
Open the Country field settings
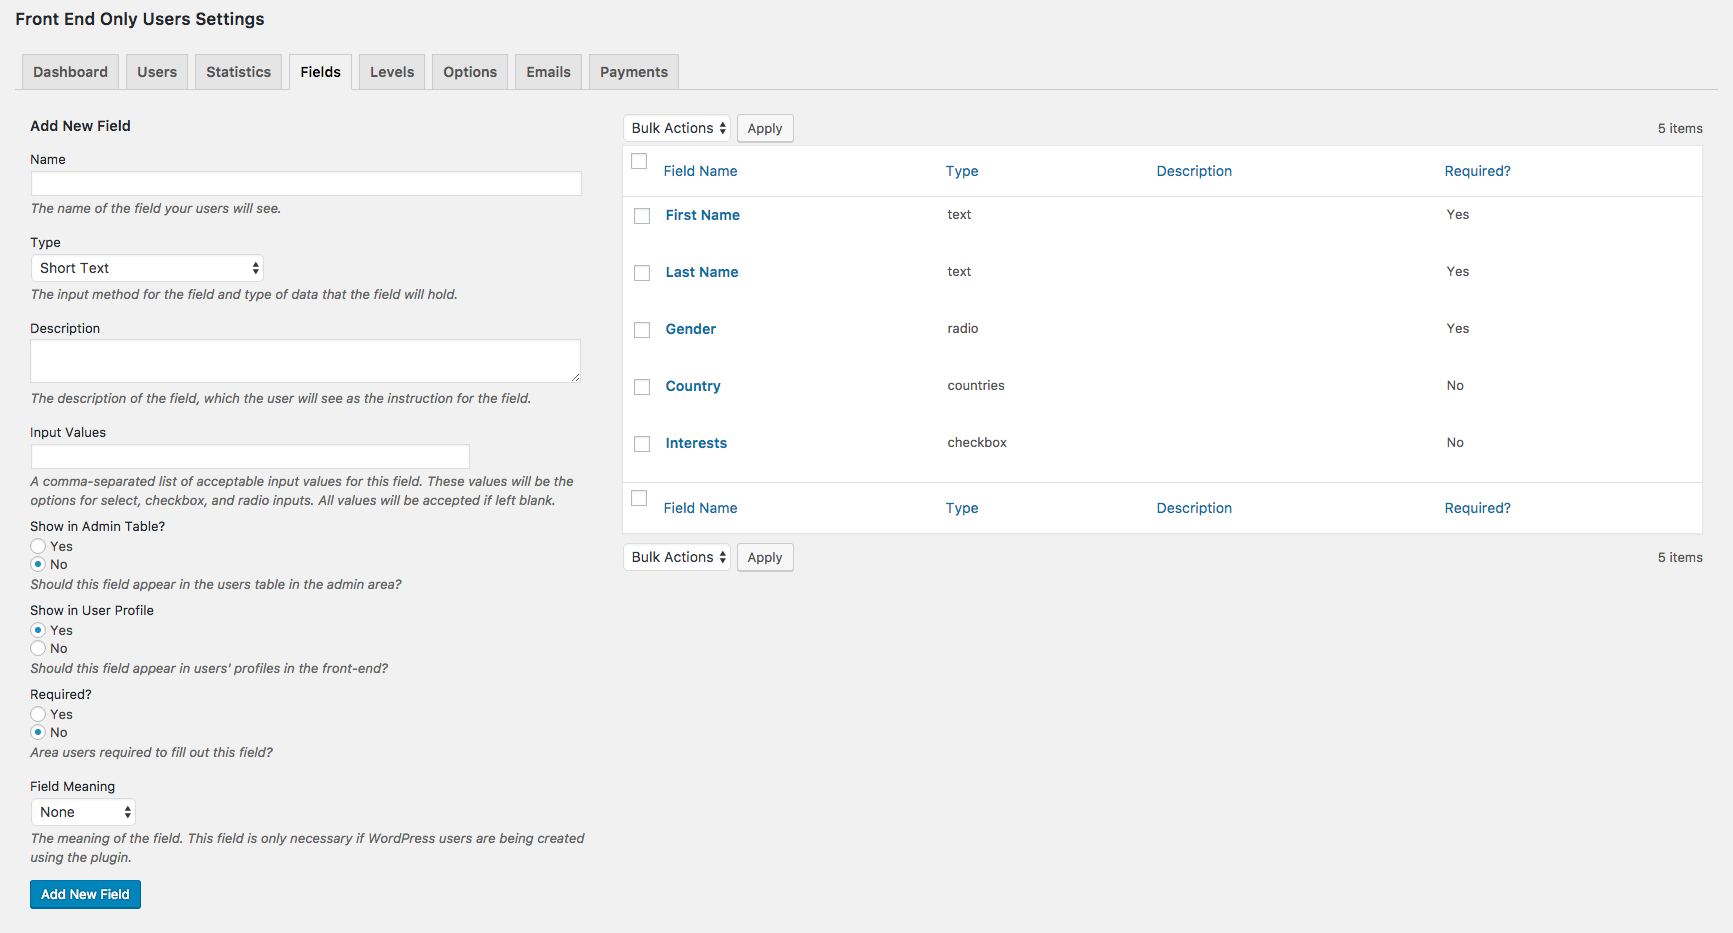pyautogui.click(x=693, y=386)
